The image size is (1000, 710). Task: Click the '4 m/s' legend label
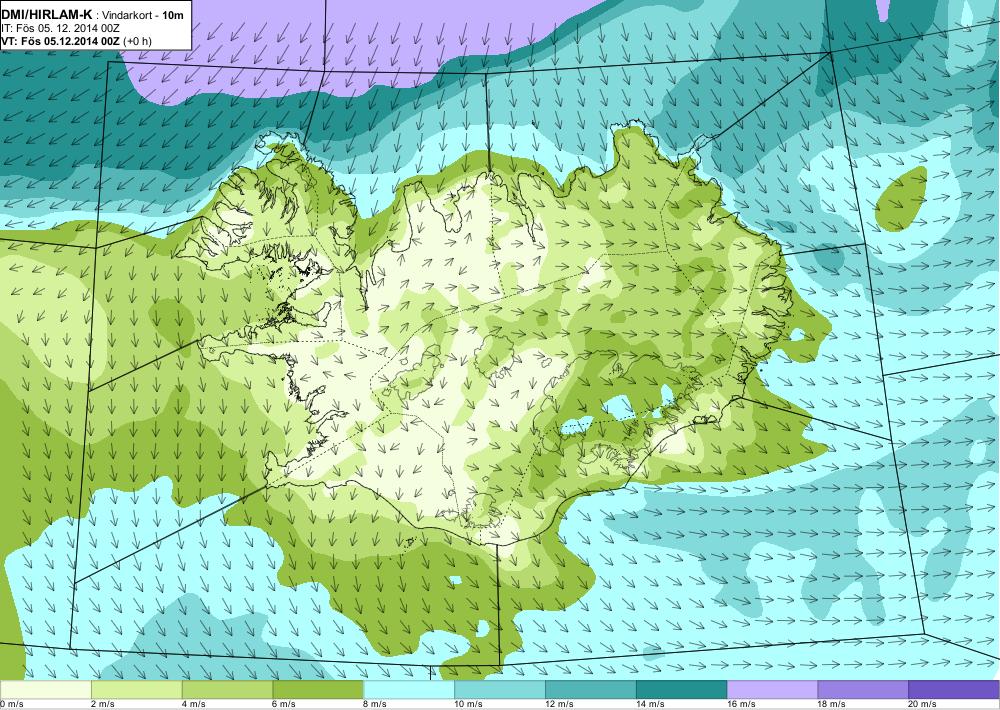(195, 704)
